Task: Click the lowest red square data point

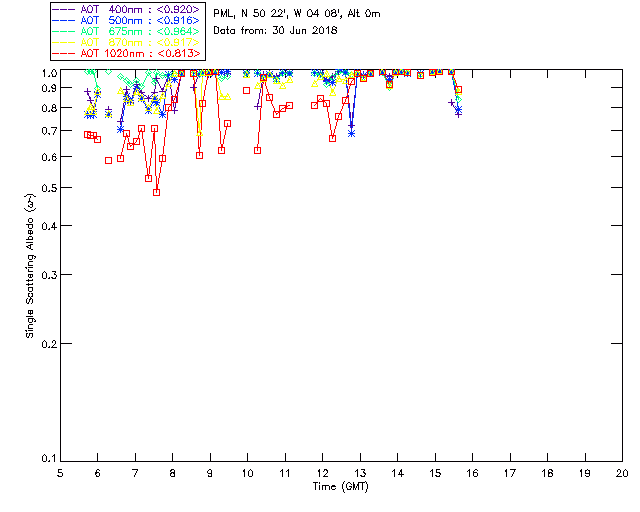Action: pyautogui.click(x=157, y=192)
